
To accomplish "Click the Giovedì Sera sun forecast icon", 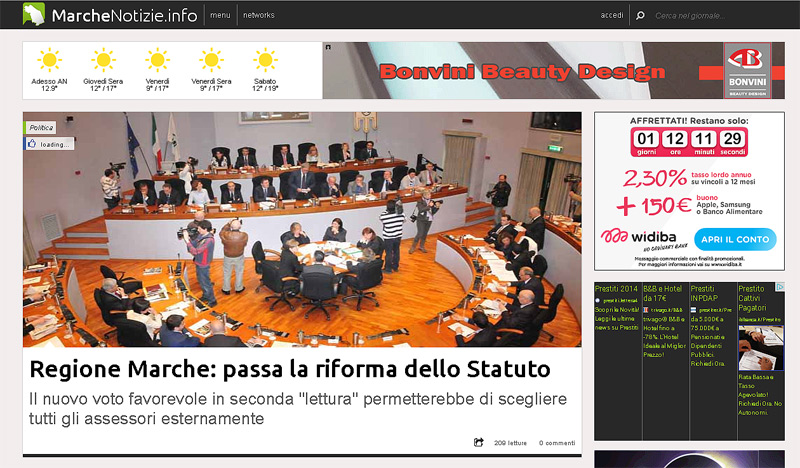I will [x=103, y=59].
